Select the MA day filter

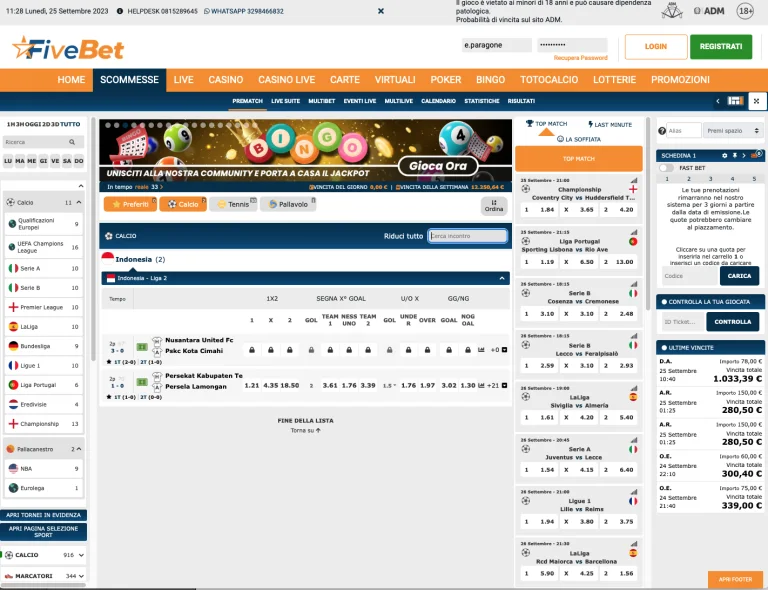20,161
